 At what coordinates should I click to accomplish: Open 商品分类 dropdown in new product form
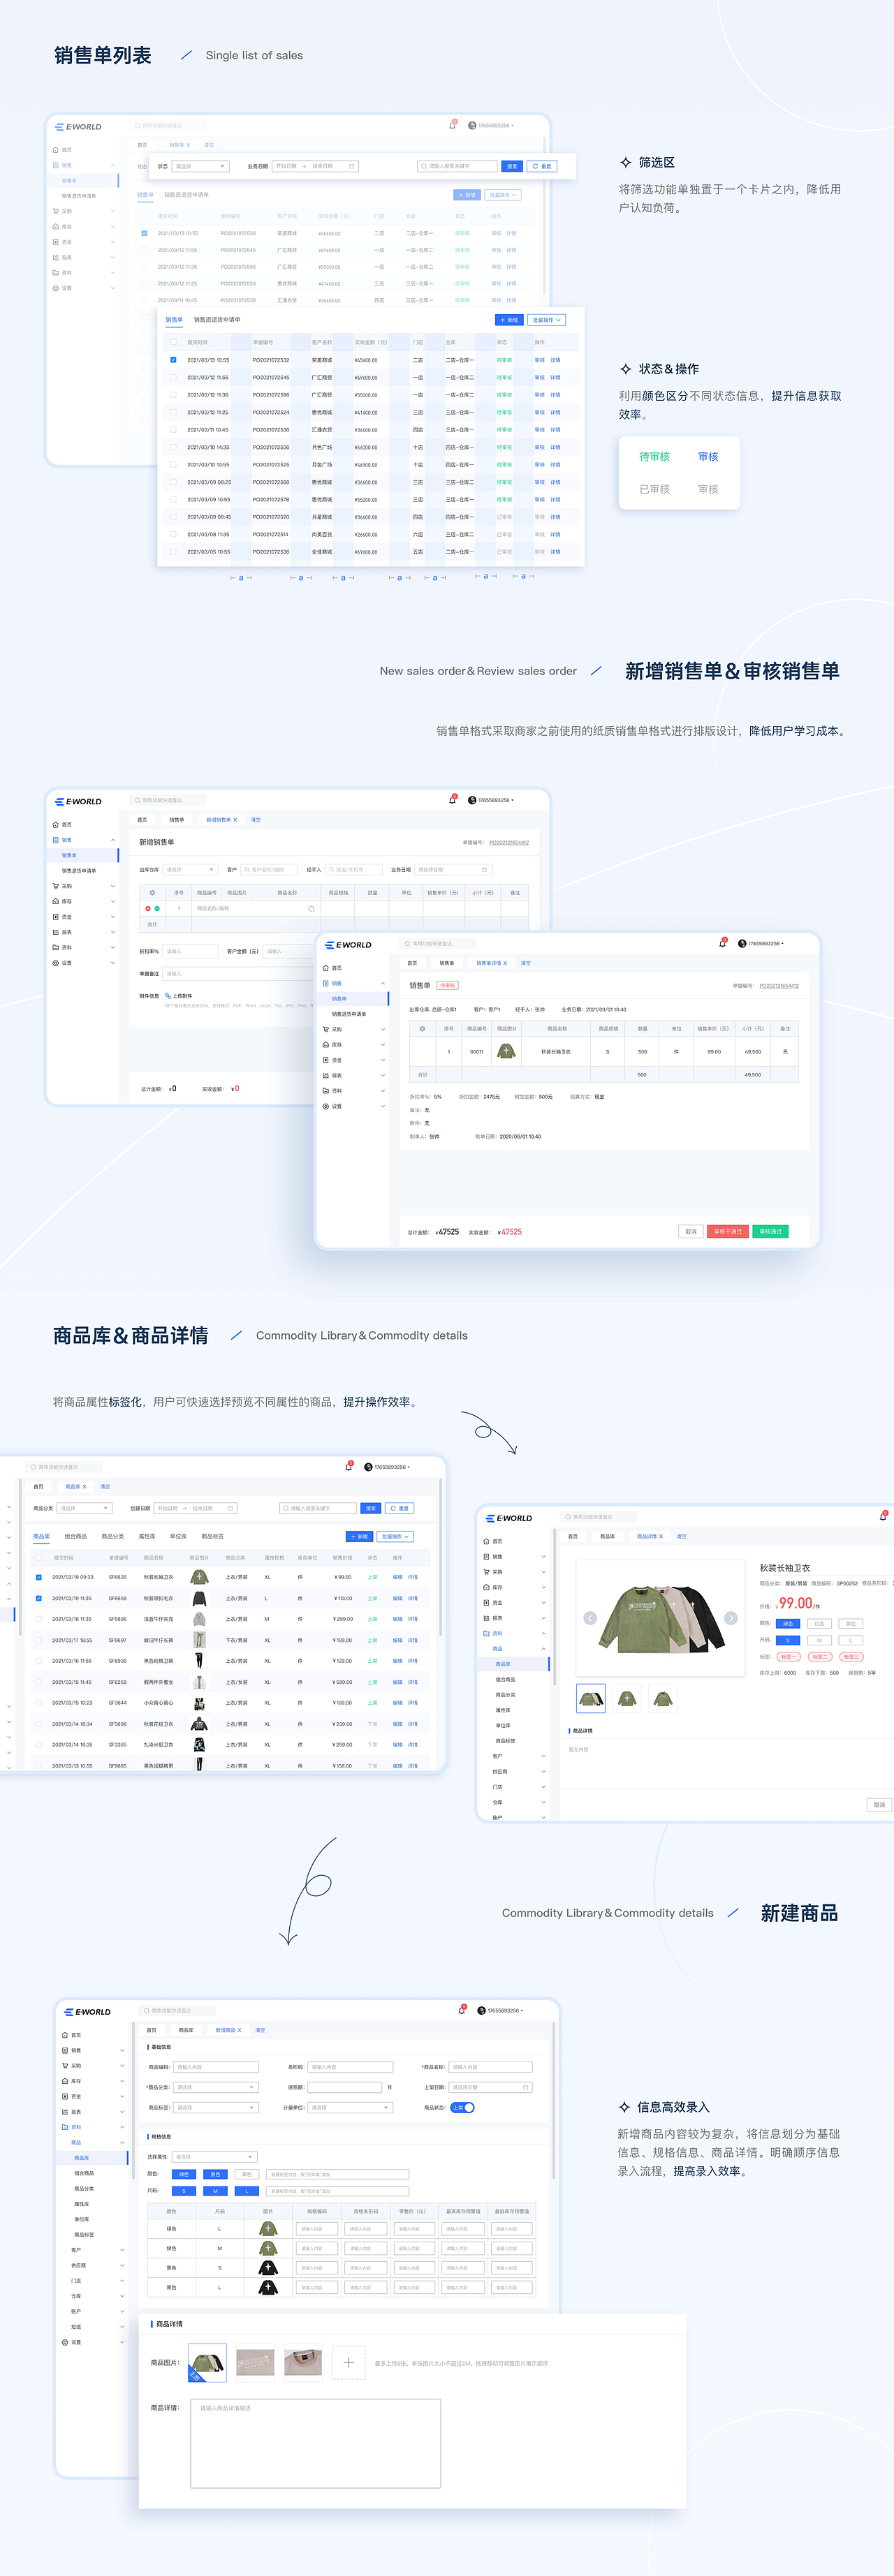point(216,2087)
